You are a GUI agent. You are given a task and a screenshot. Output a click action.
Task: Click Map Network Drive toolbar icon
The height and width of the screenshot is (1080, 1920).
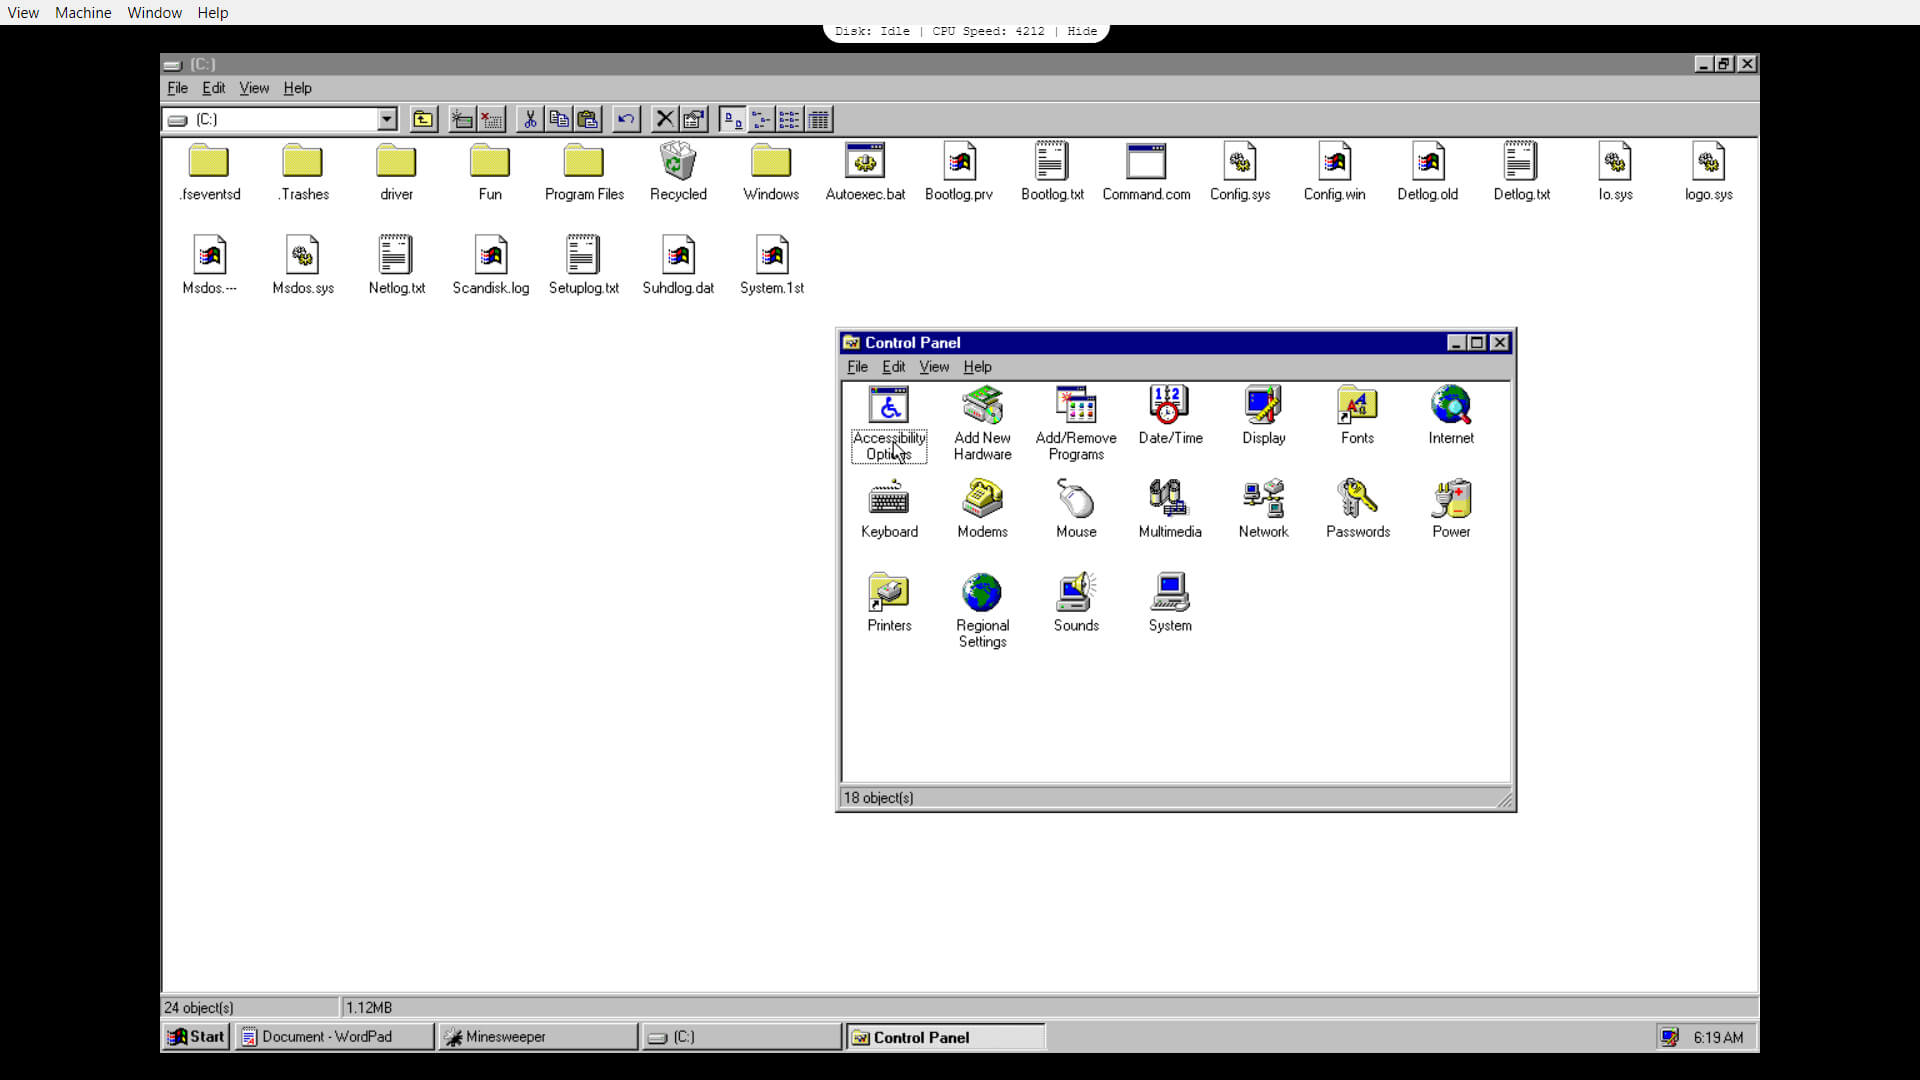click(462, 119)
